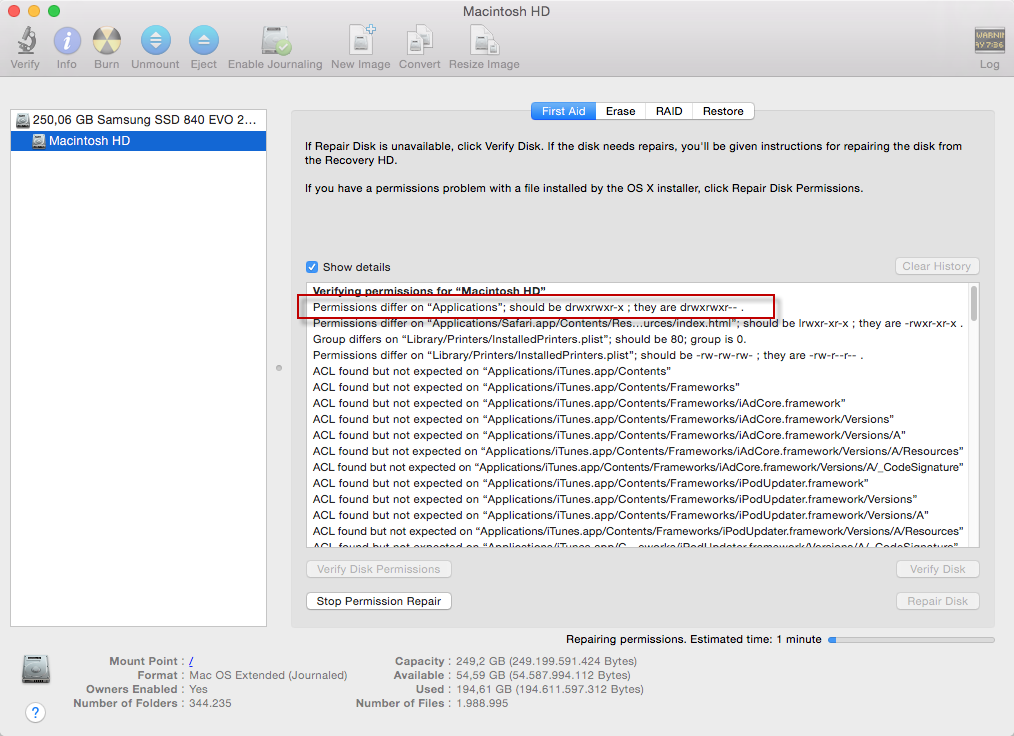
Task: Click the Safari.app index.html permissions line
Action: (x=638, y=323)
